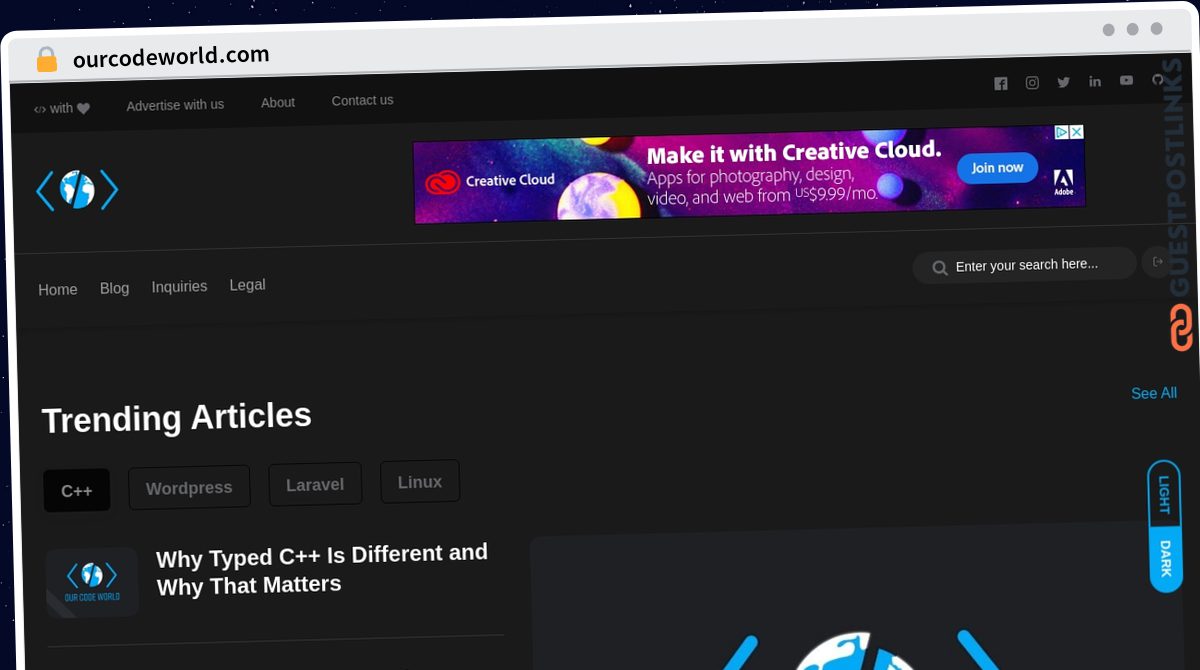
Task: Switch theme to LIGHT mode
Action: point(1163,493)
